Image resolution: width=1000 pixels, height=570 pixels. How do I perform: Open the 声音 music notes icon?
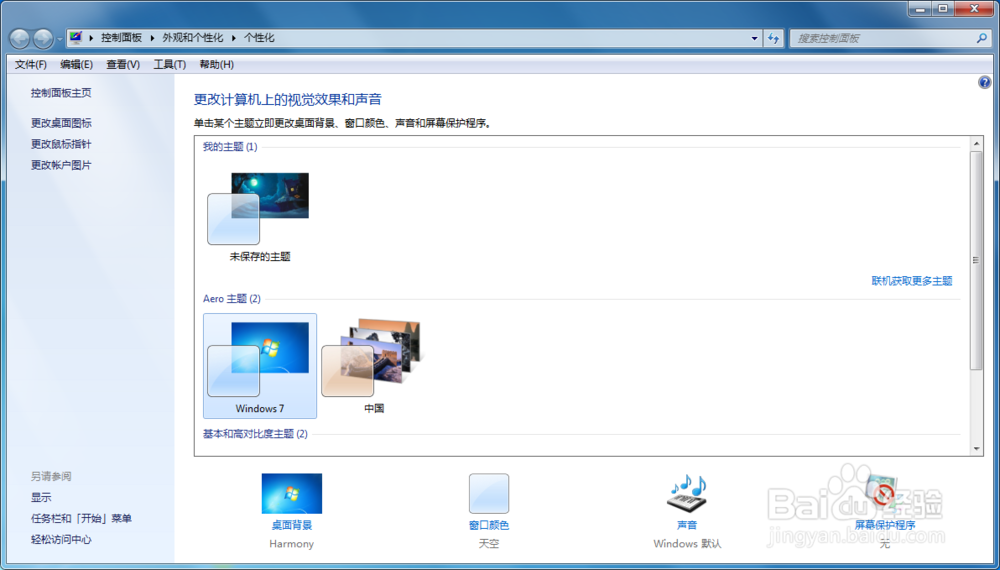pos(687,493)
